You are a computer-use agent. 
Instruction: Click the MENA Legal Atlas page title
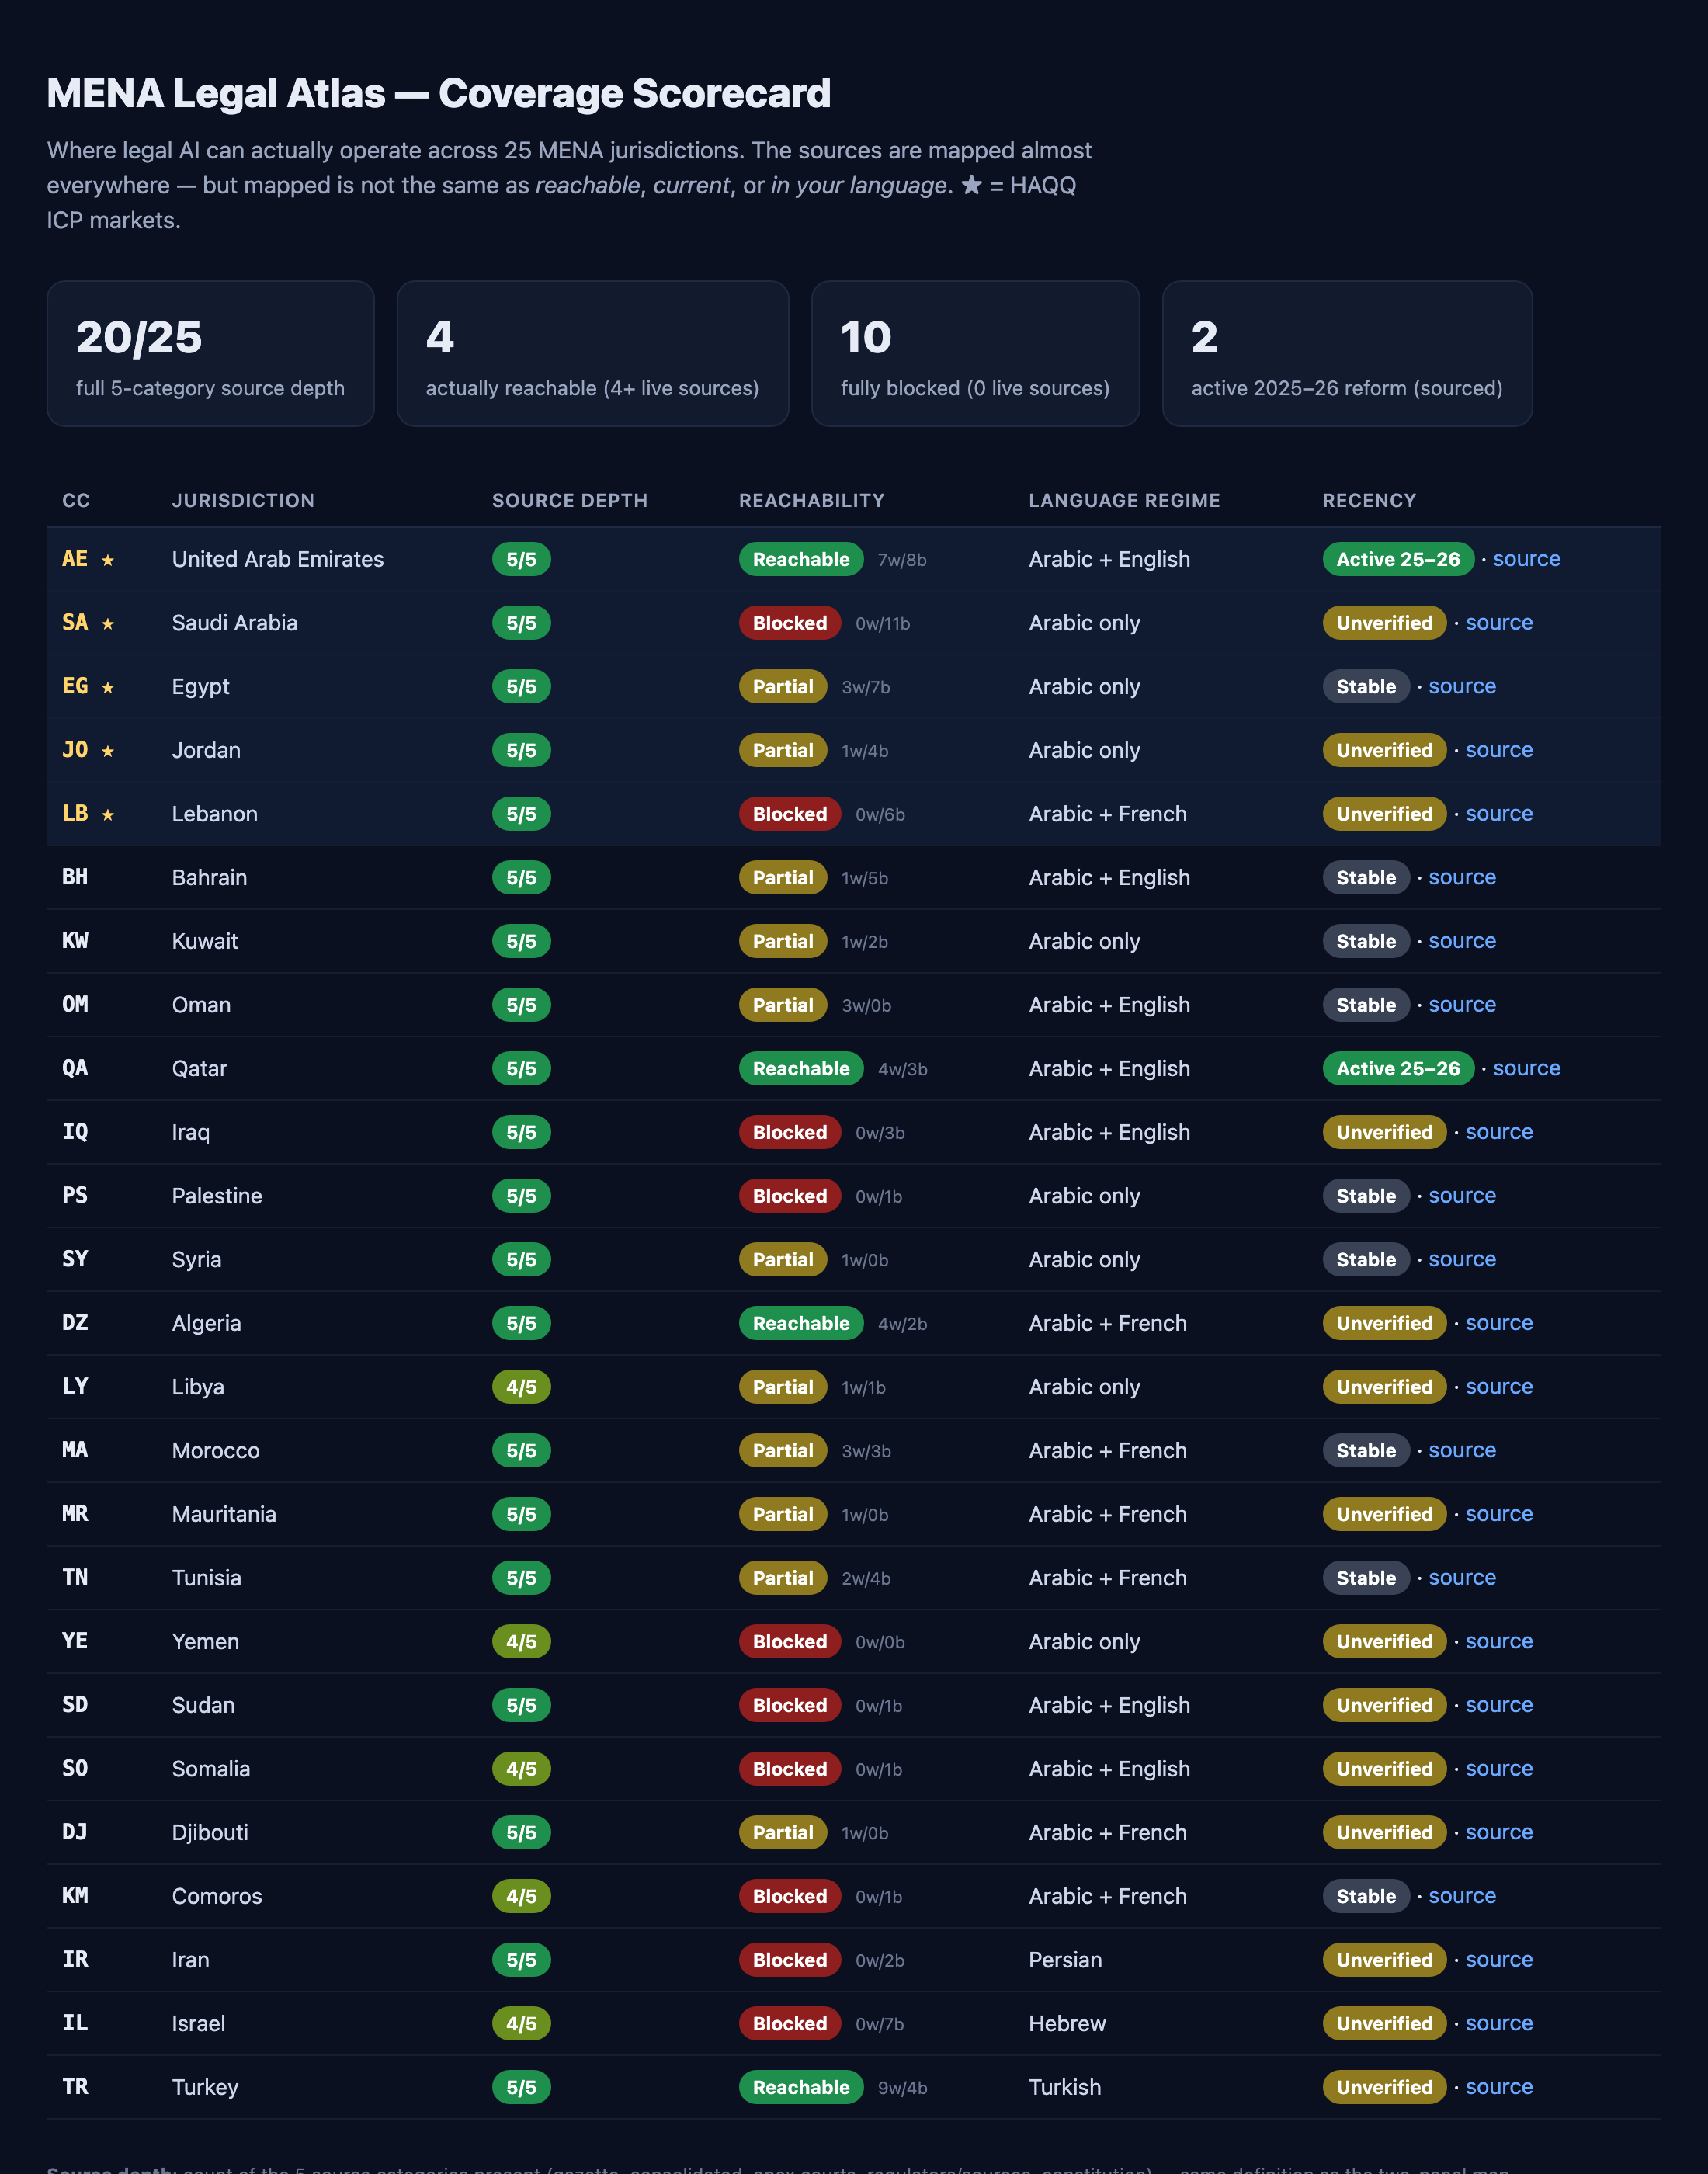tap(438, 93)
